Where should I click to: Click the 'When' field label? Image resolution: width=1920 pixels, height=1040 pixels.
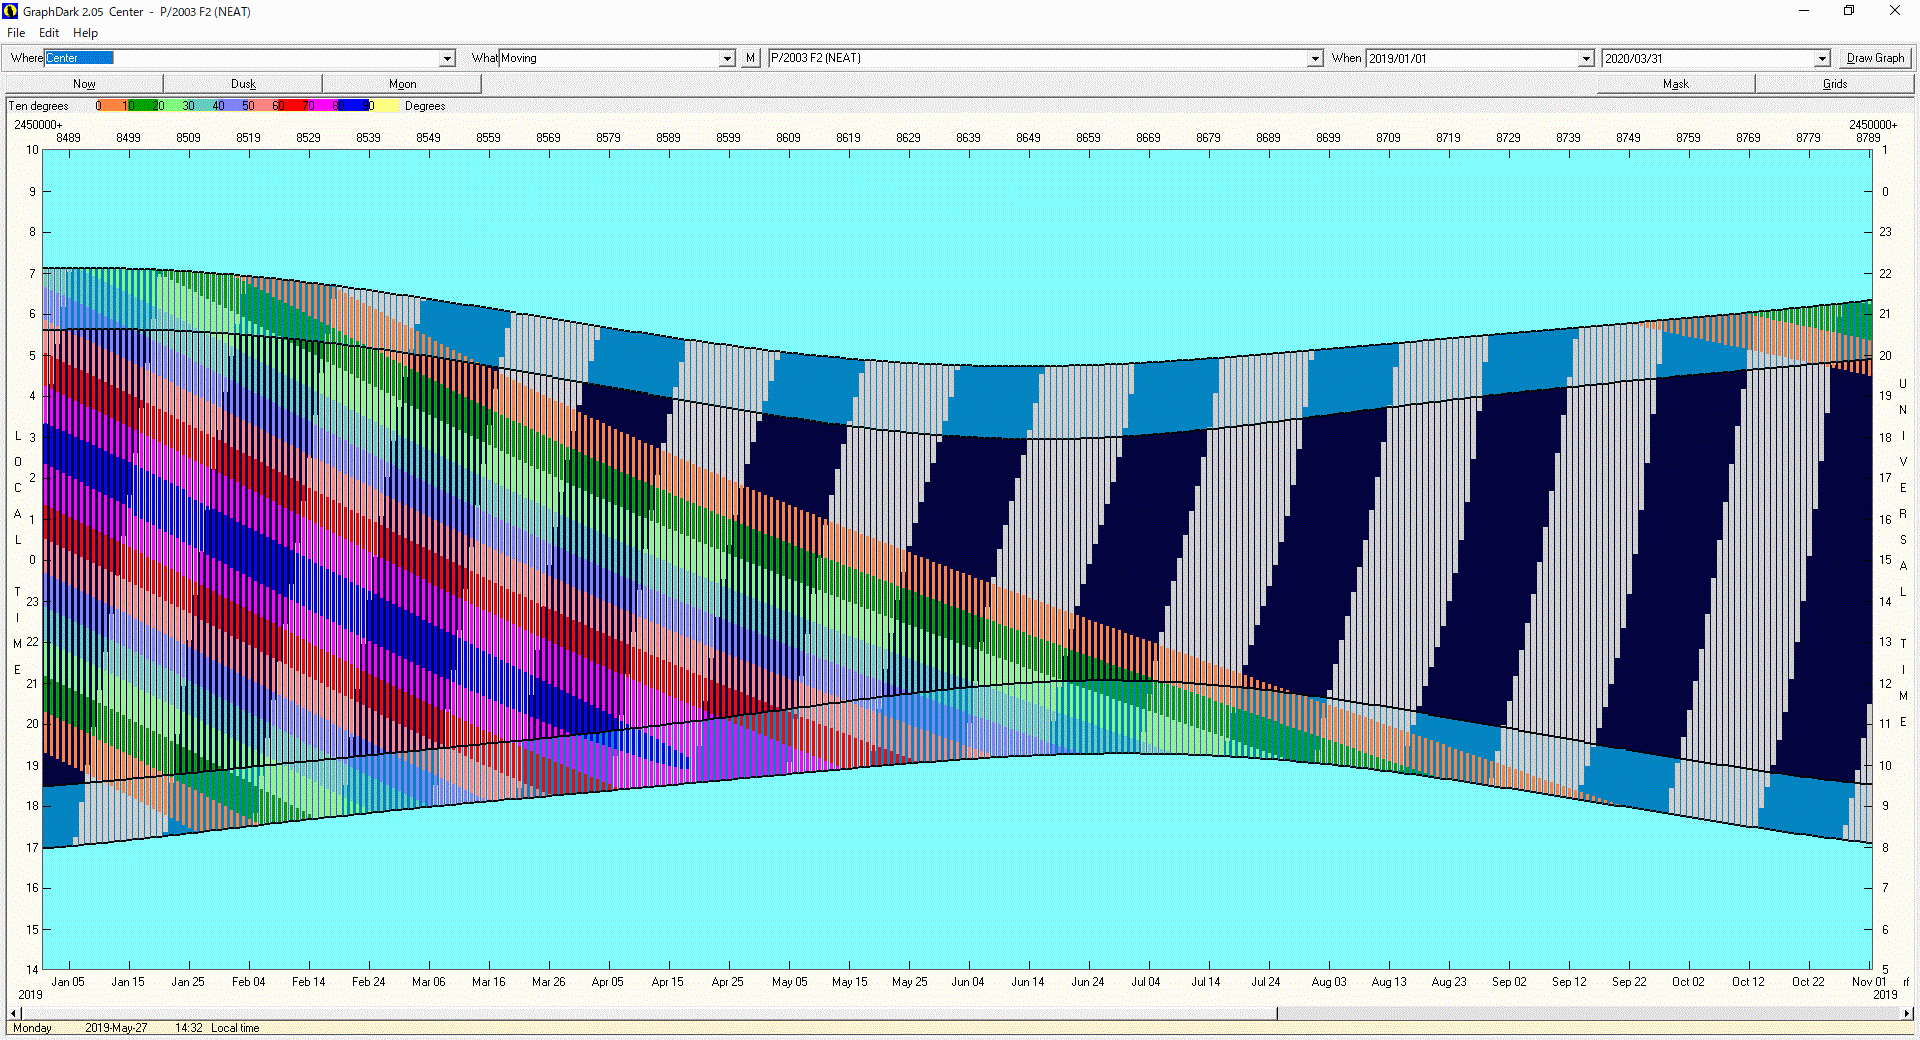tap(1346, 58)
